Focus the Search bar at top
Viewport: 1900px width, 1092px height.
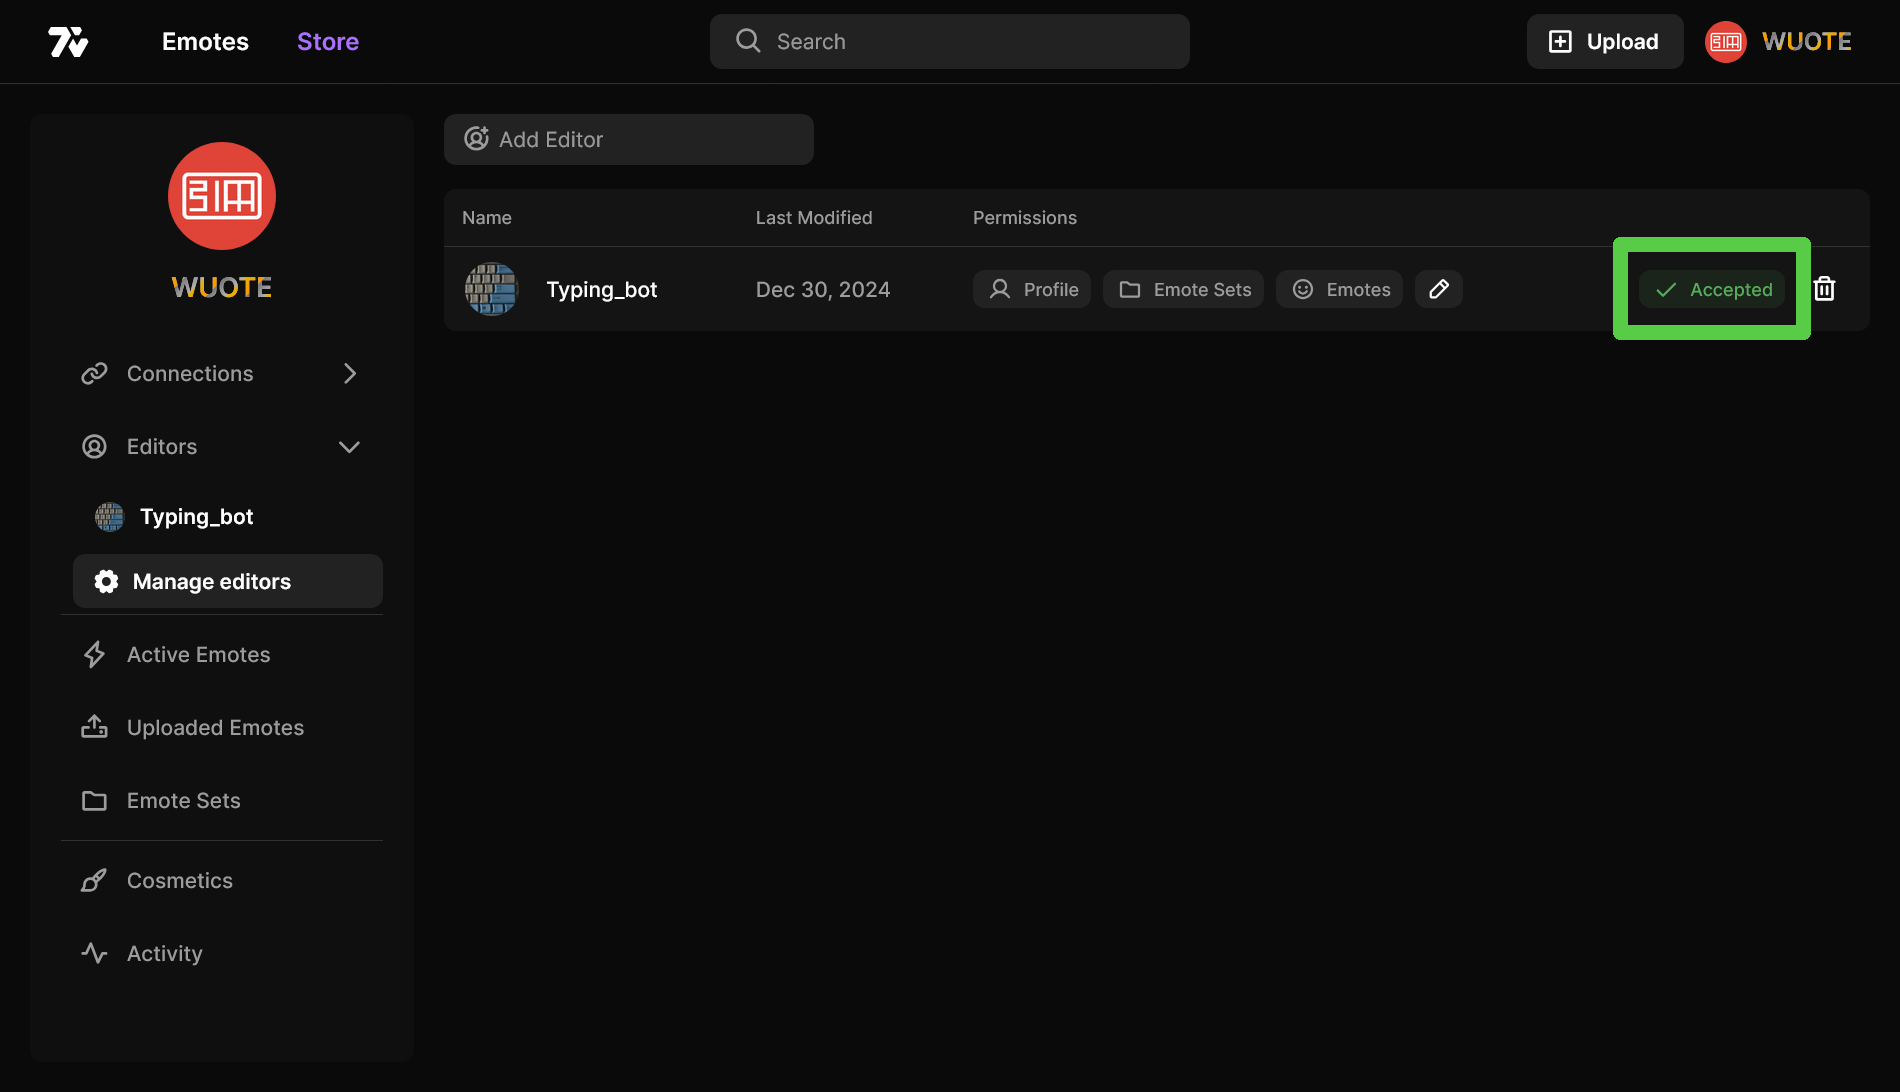[x=949, y=42]
